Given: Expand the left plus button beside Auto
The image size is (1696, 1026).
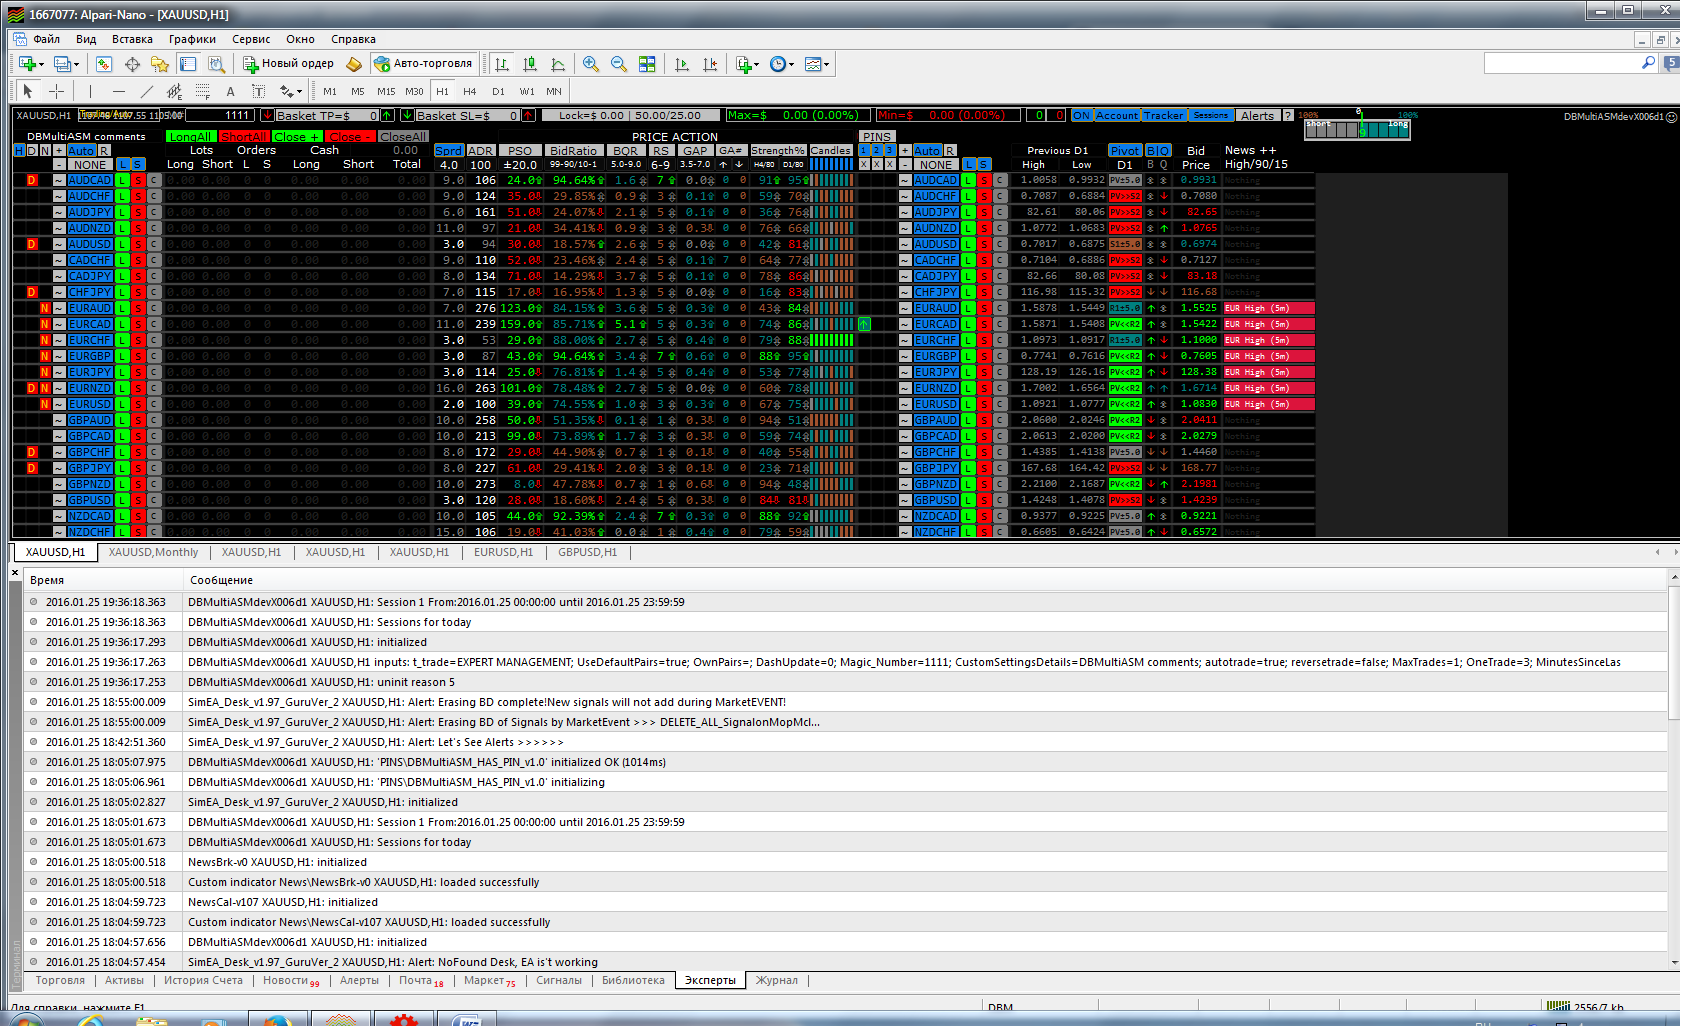Looking at the screenshot, I should tap(59, 150).
